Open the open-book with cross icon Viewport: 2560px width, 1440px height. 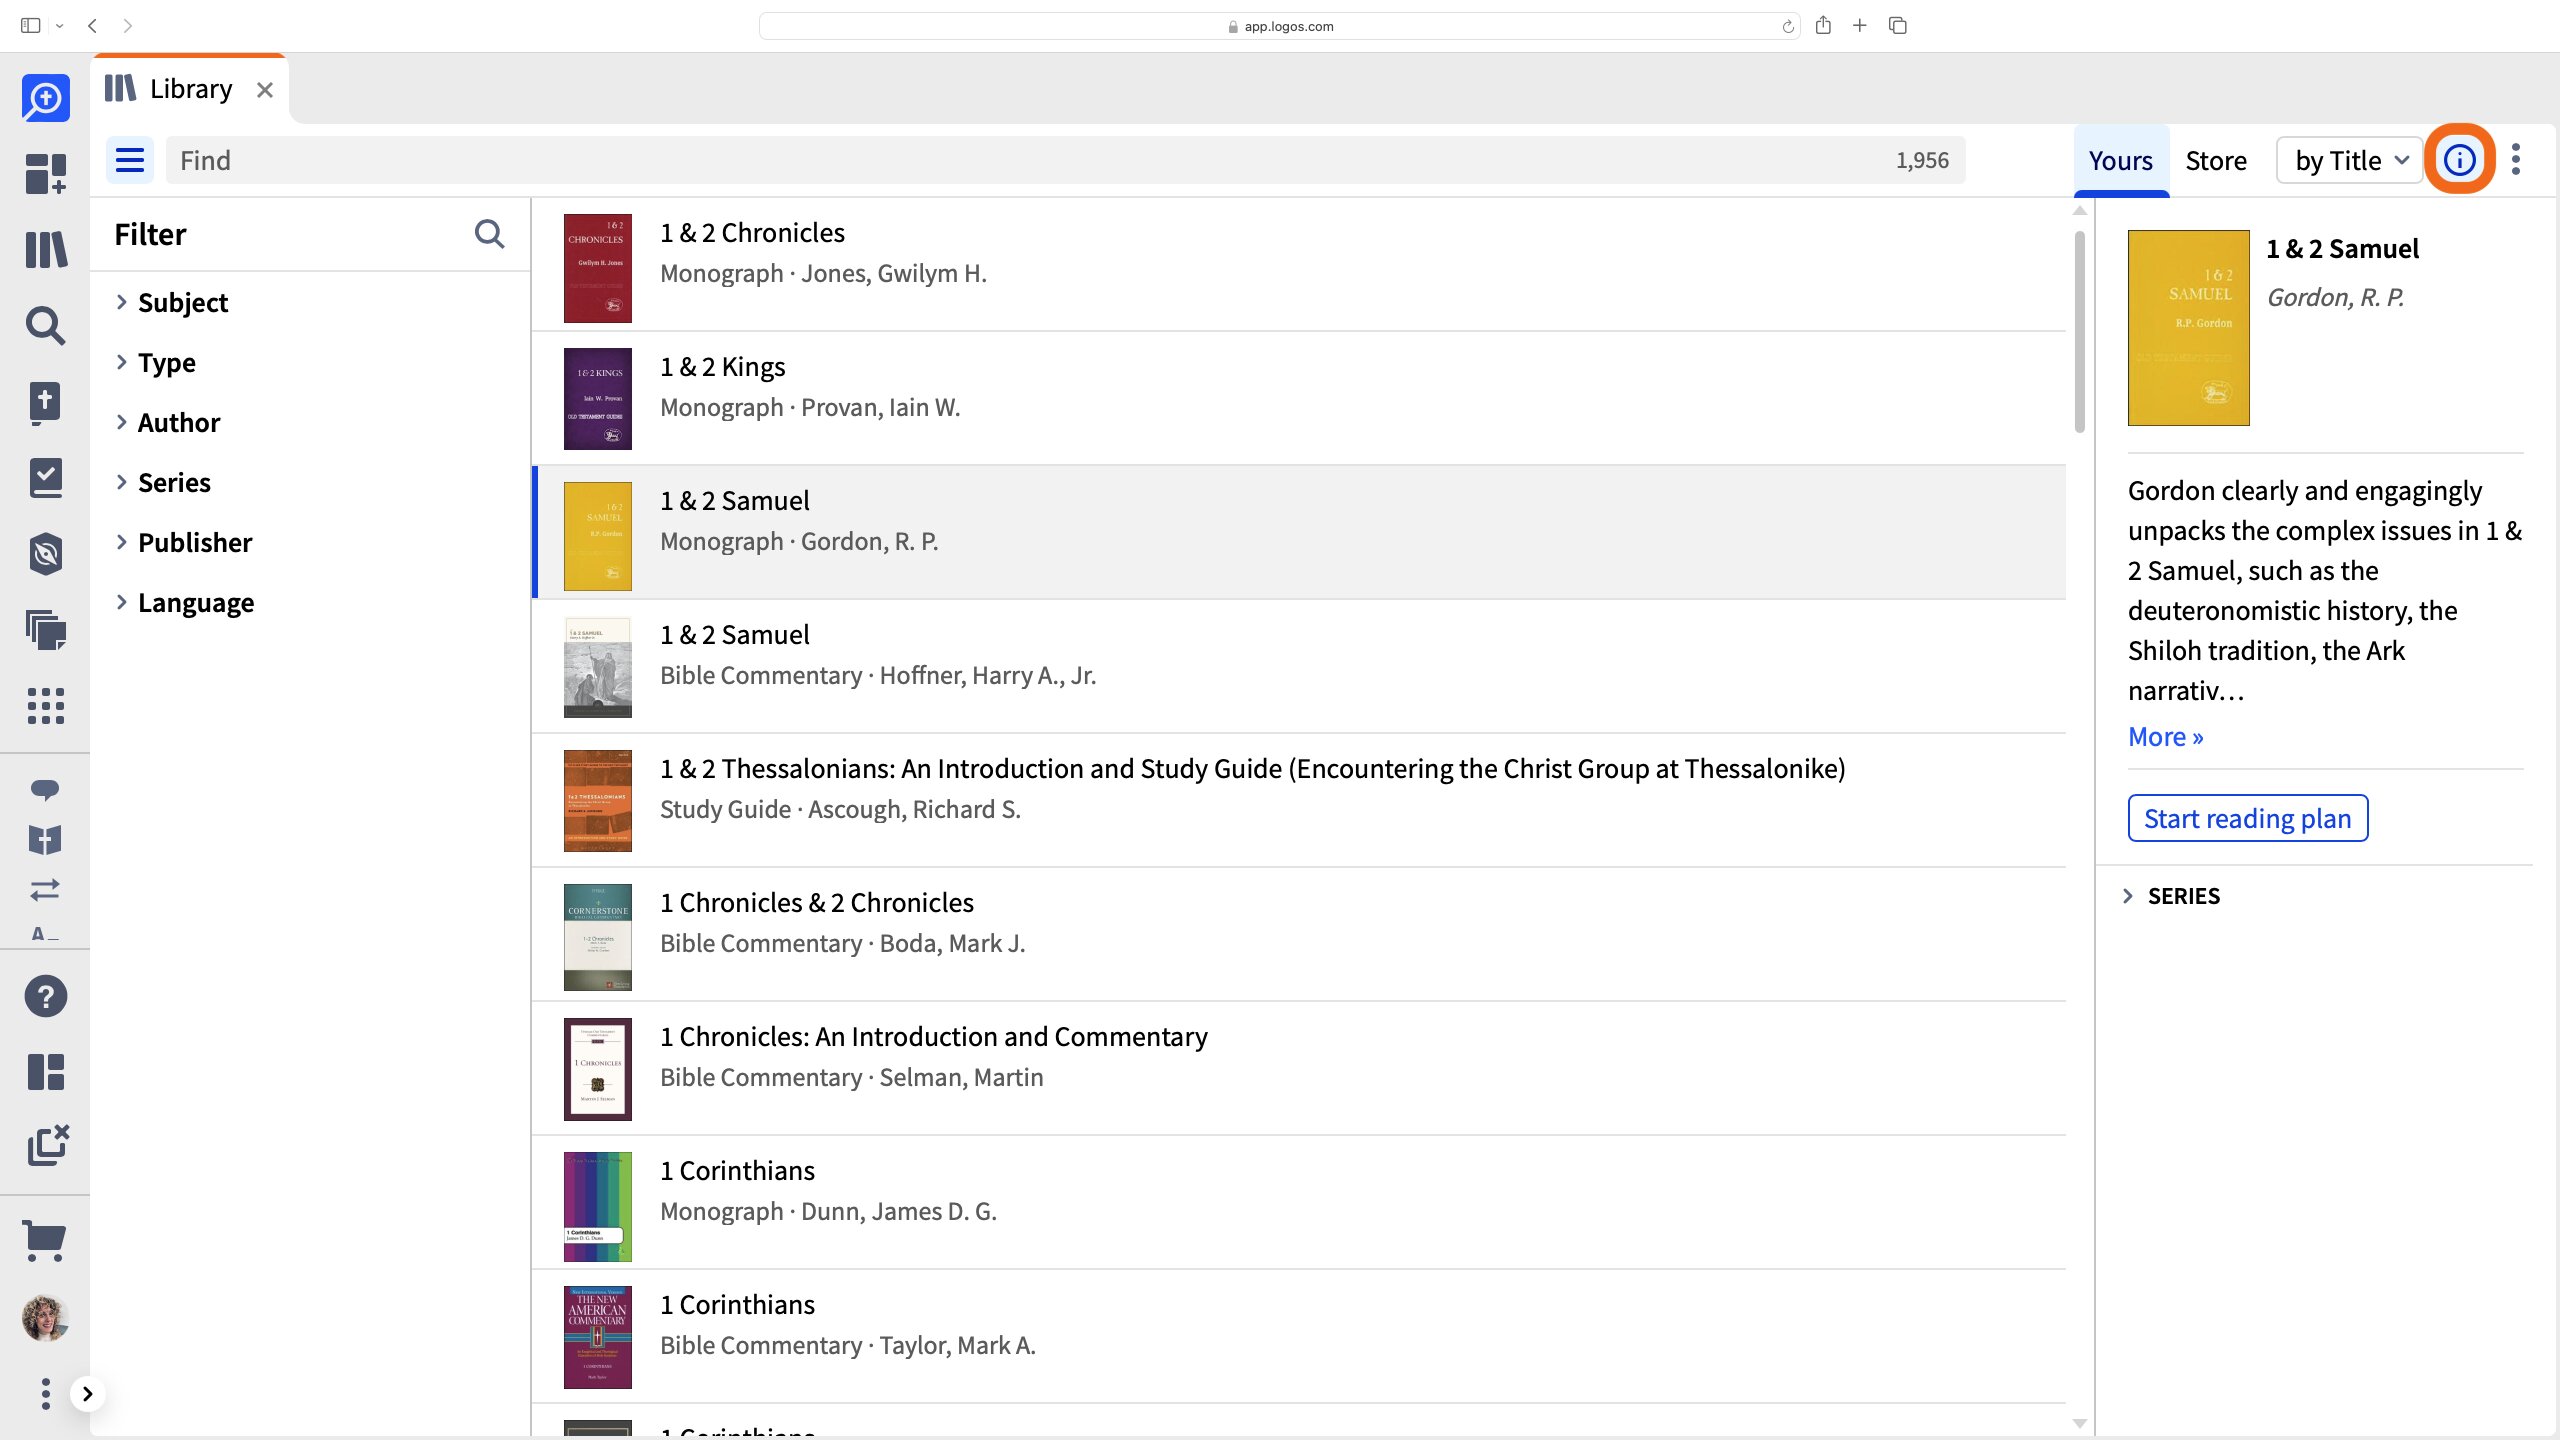pos(45,840)
